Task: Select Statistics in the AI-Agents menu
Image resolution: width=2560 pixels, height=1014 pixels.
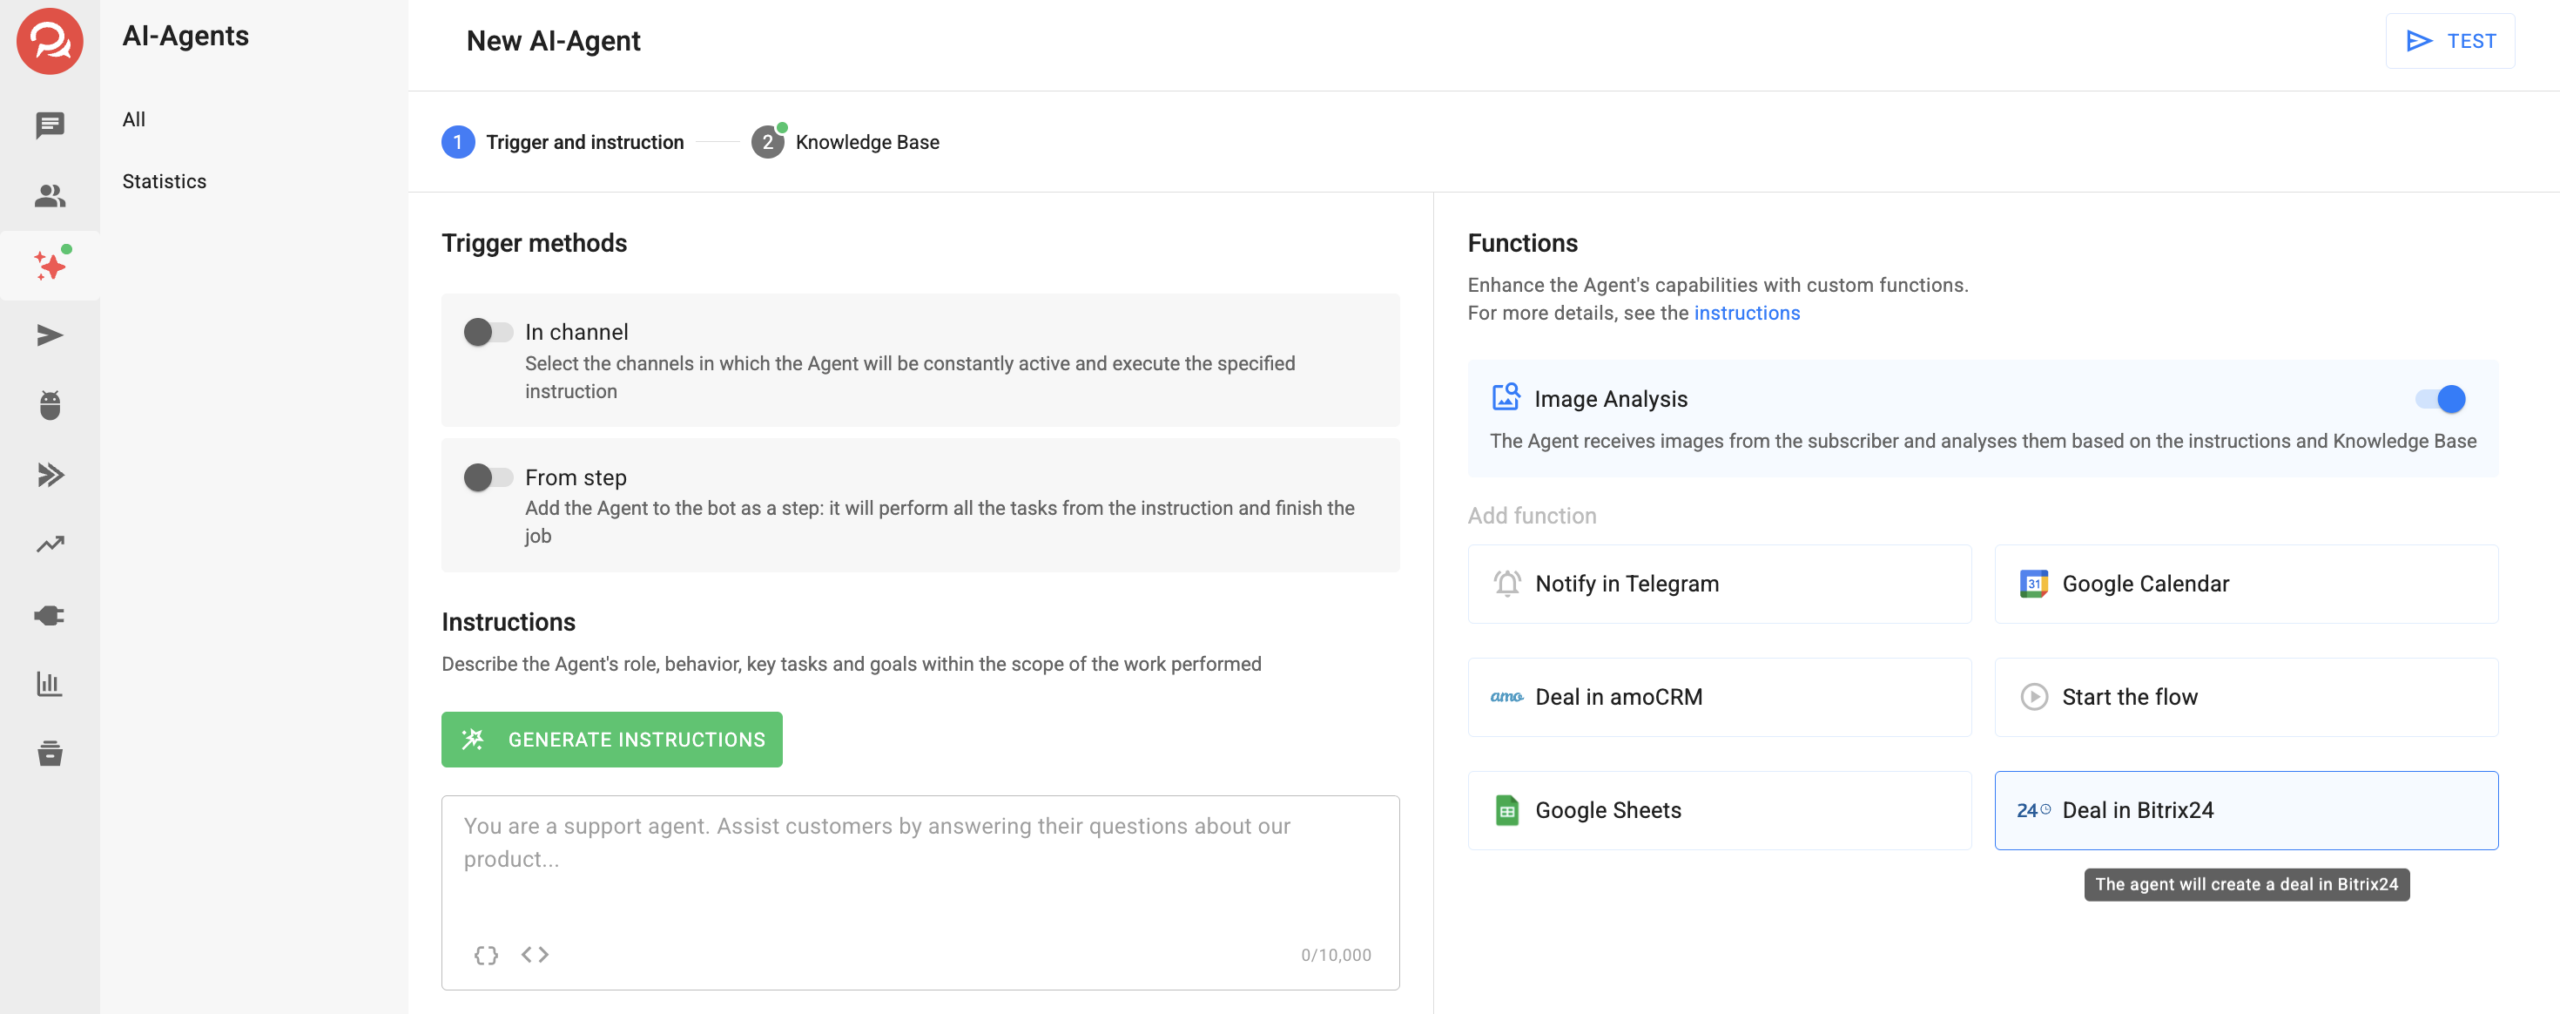Action: coord(164,181)
